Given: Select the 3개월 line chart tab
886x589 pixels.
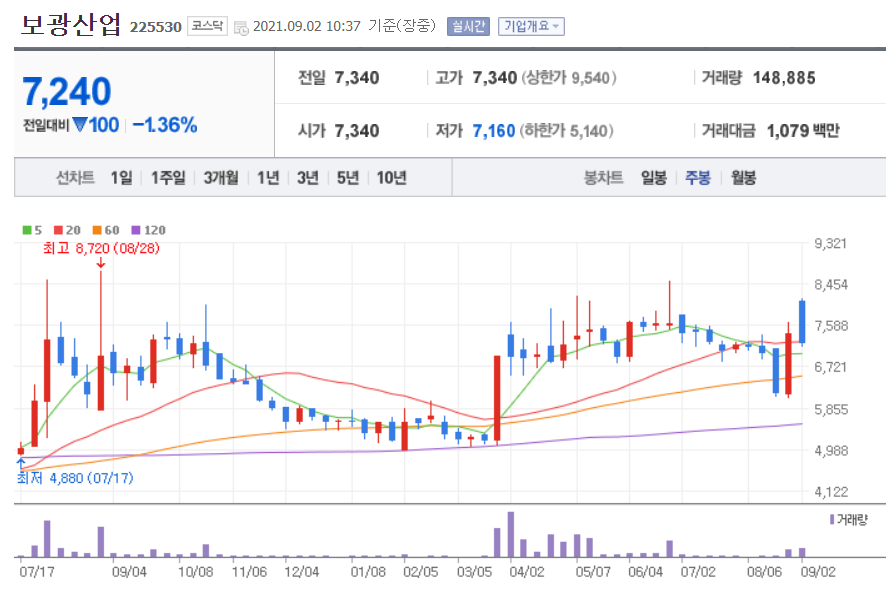Looking at the screenshot, I should 221,178.
